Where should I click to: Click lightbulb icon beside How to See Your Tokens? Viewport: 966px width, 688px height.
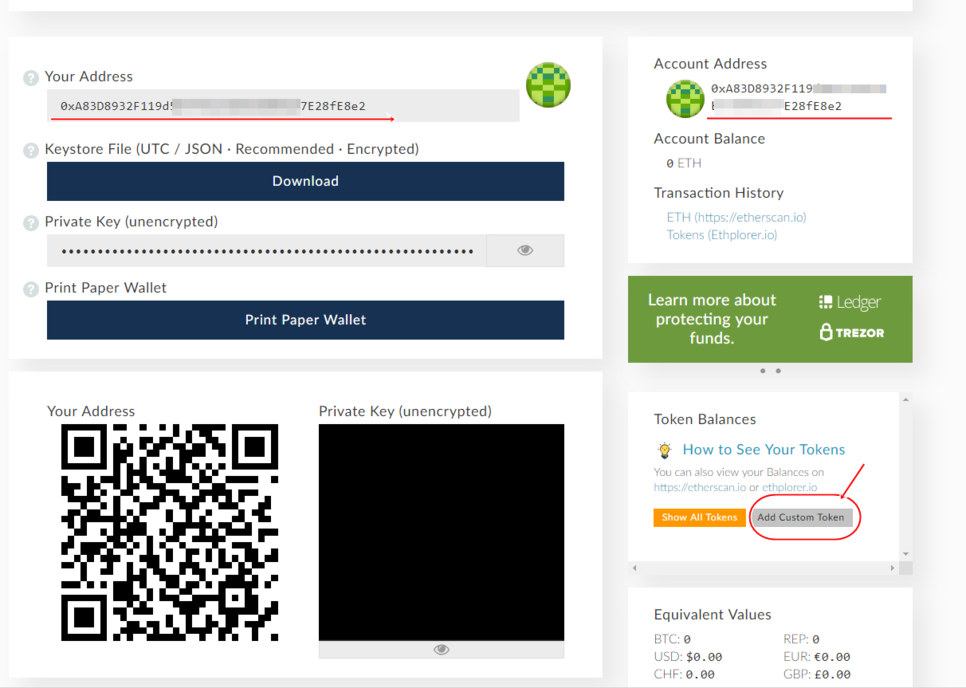tap(664, 450)
